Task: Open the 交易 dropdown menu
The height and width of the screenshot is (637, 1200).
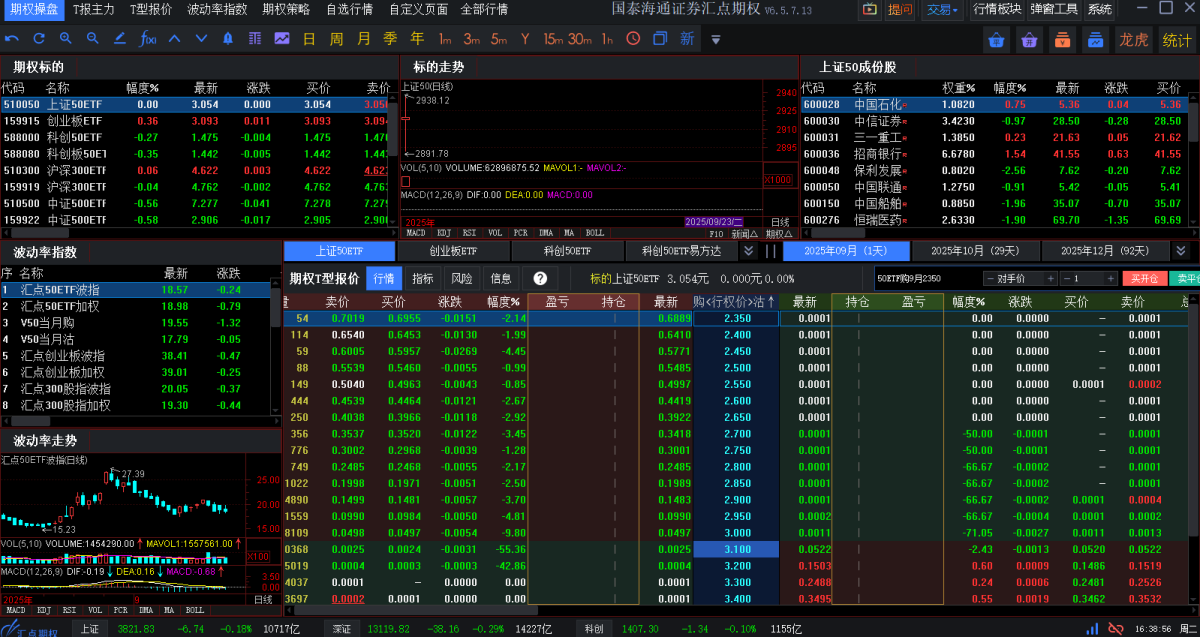Action: [941, 10]
